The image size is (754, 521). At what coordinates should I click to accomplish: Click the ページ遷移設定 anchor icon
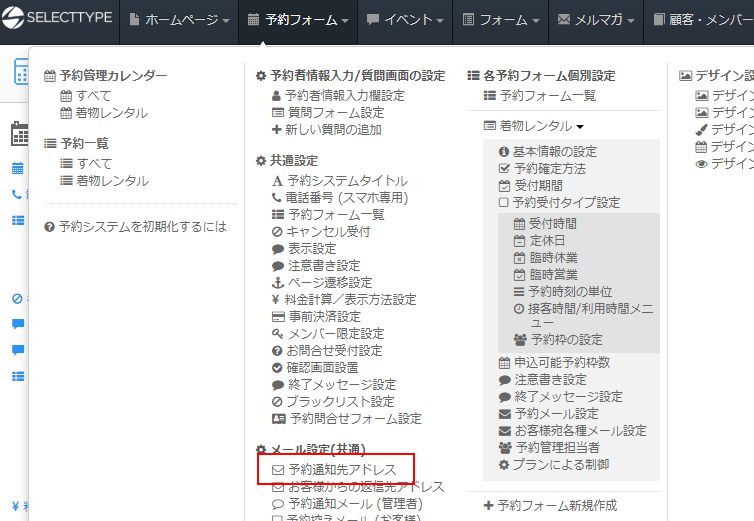click(277, 282)
